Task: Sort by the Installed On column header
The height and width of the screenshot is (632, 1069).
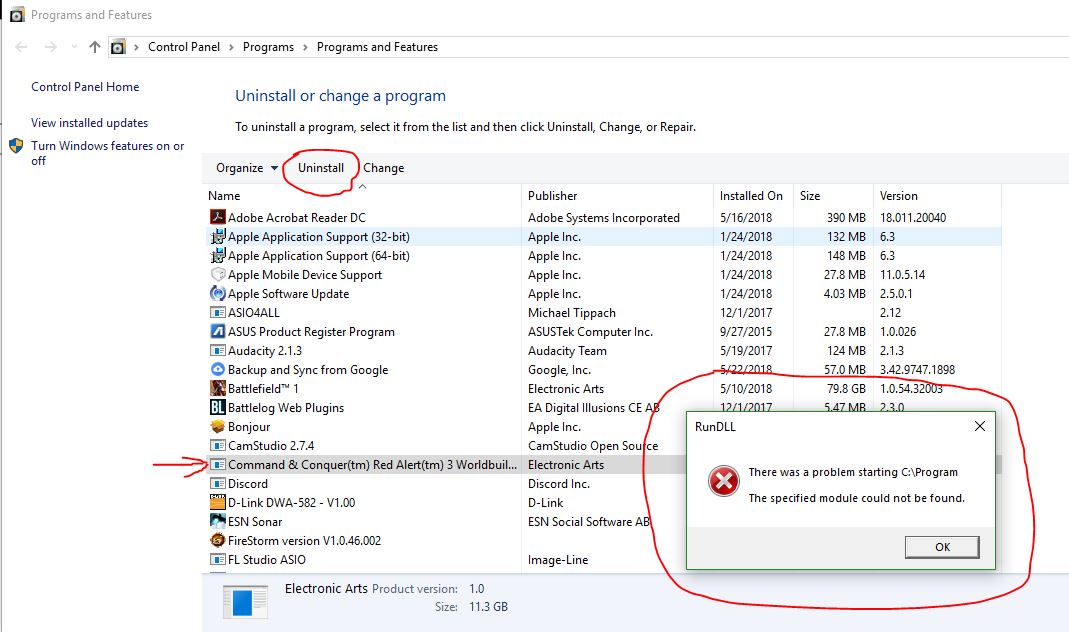Action: point(753,196)
